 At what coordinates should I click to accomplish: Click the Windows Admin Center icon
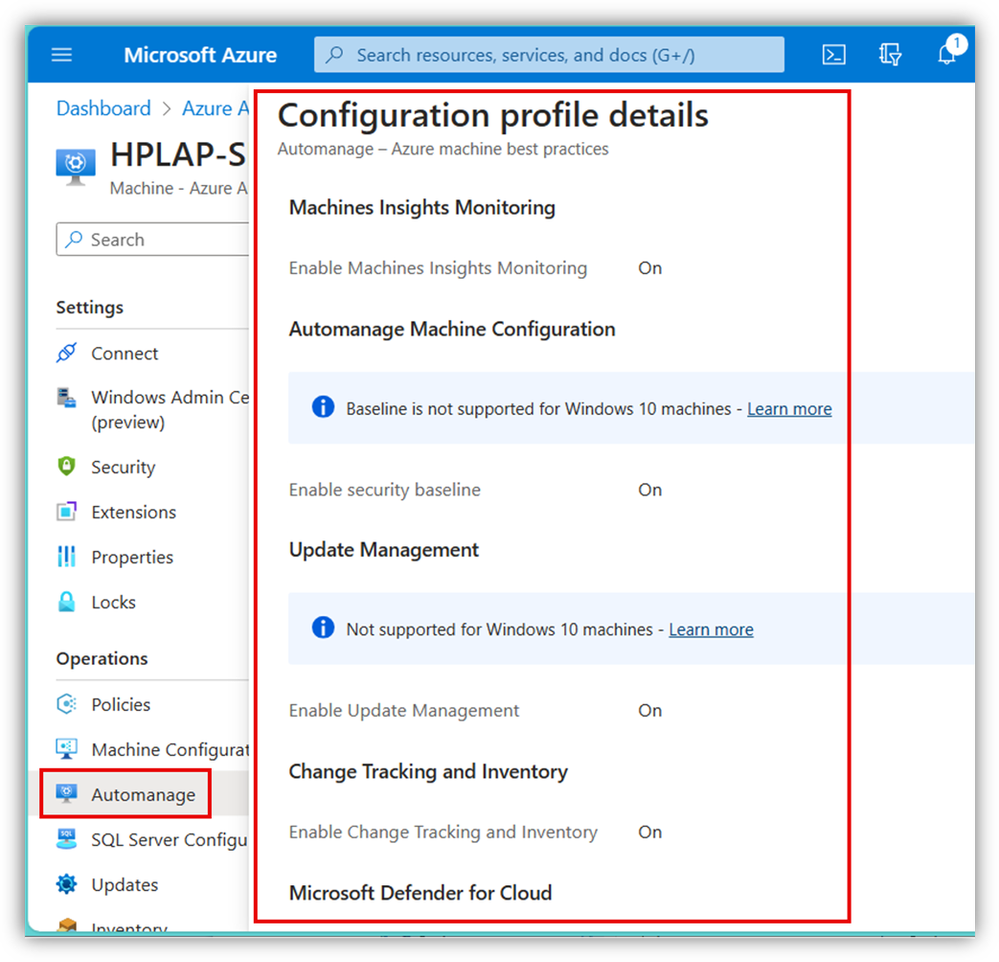pos(67,398)
